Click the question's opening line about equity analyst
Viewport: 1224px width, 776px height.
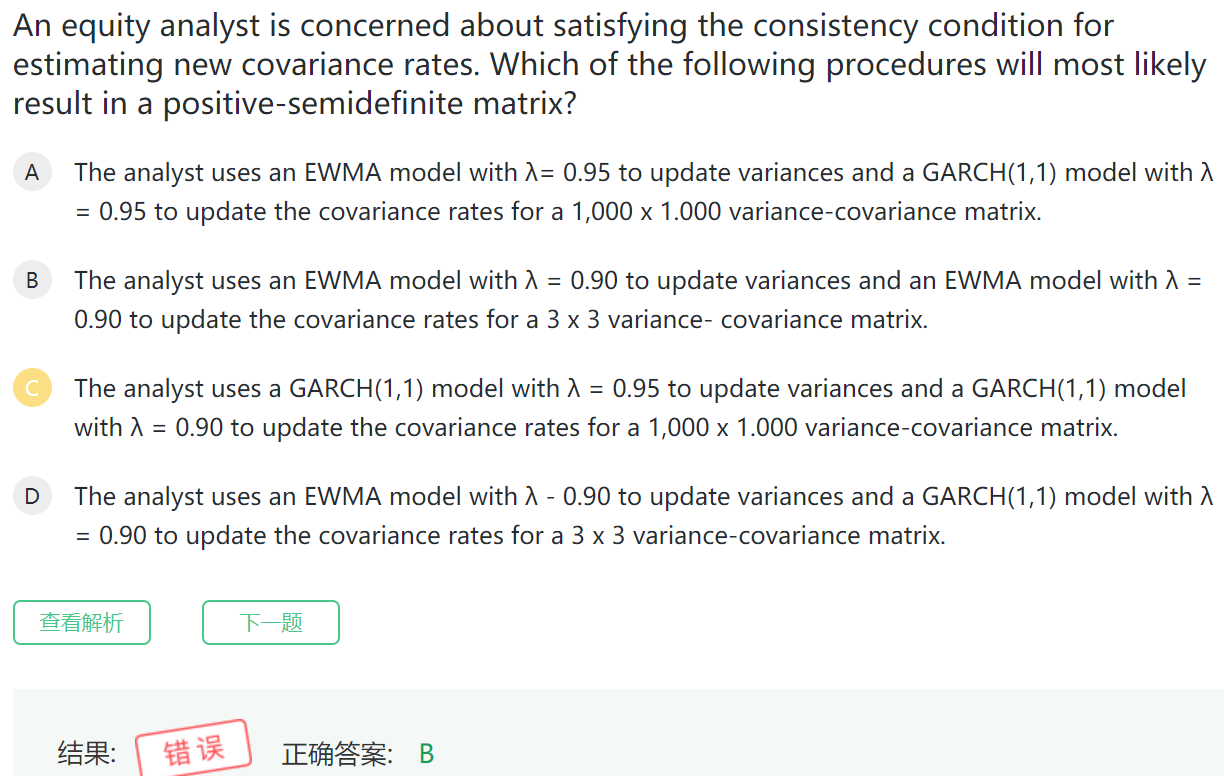[563, 26]
